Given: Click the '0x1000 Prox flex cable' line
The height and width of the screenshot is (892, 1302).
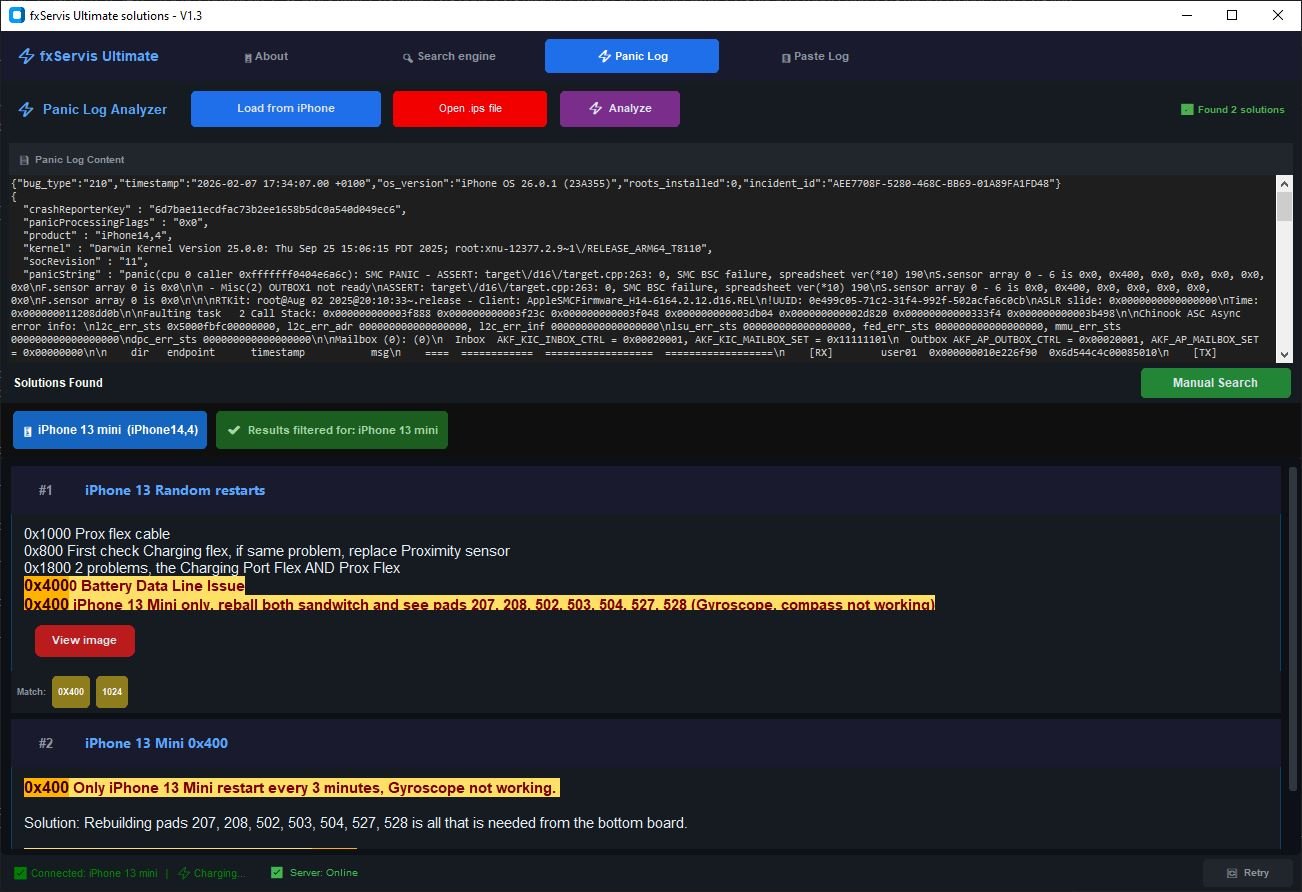Looking at the screenshot, I should (97, 534).
